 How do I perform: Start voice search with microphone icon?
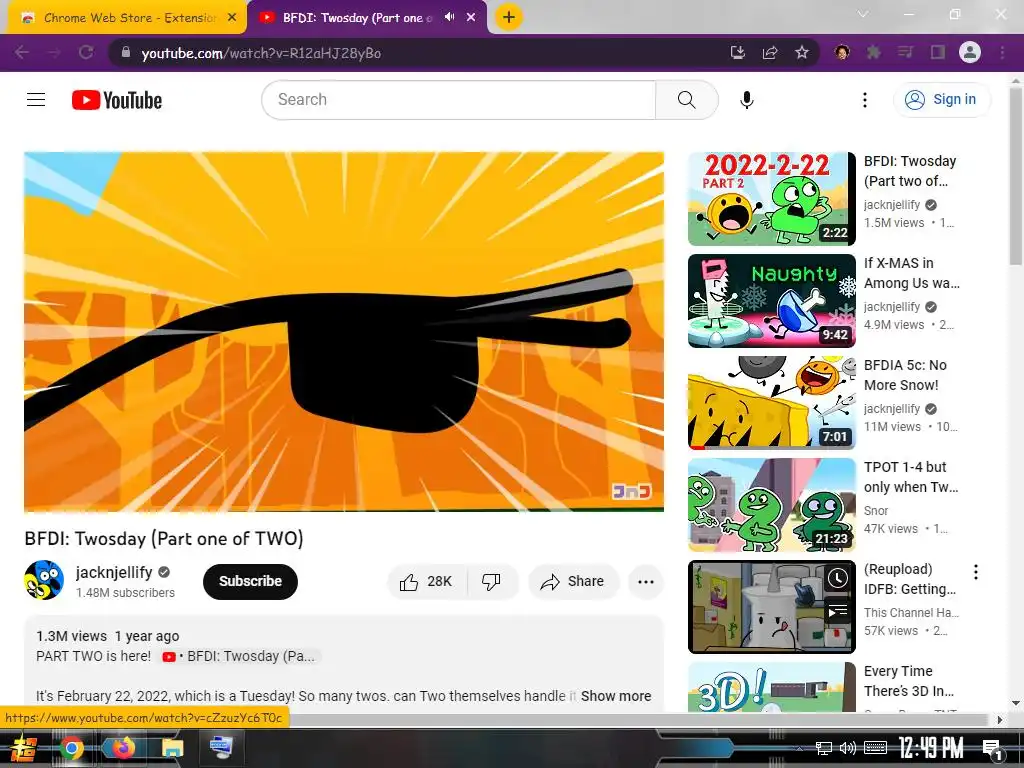(747, 100)
